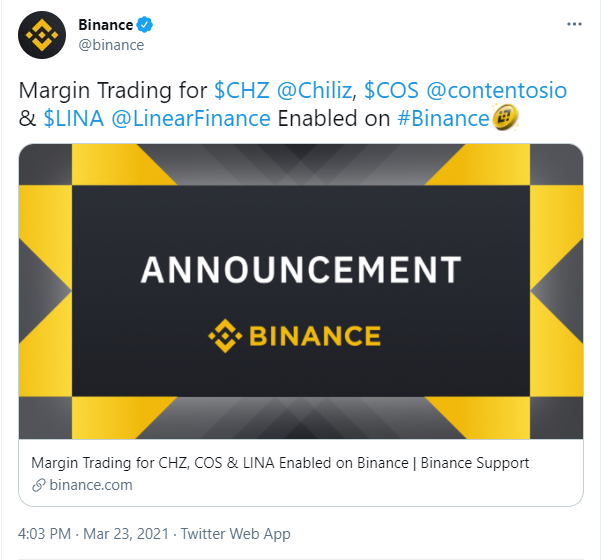Click the 4:03 PM Mar 23, 2021 timestamp
This screenshot has height=560, width=601.
[94, 534]
